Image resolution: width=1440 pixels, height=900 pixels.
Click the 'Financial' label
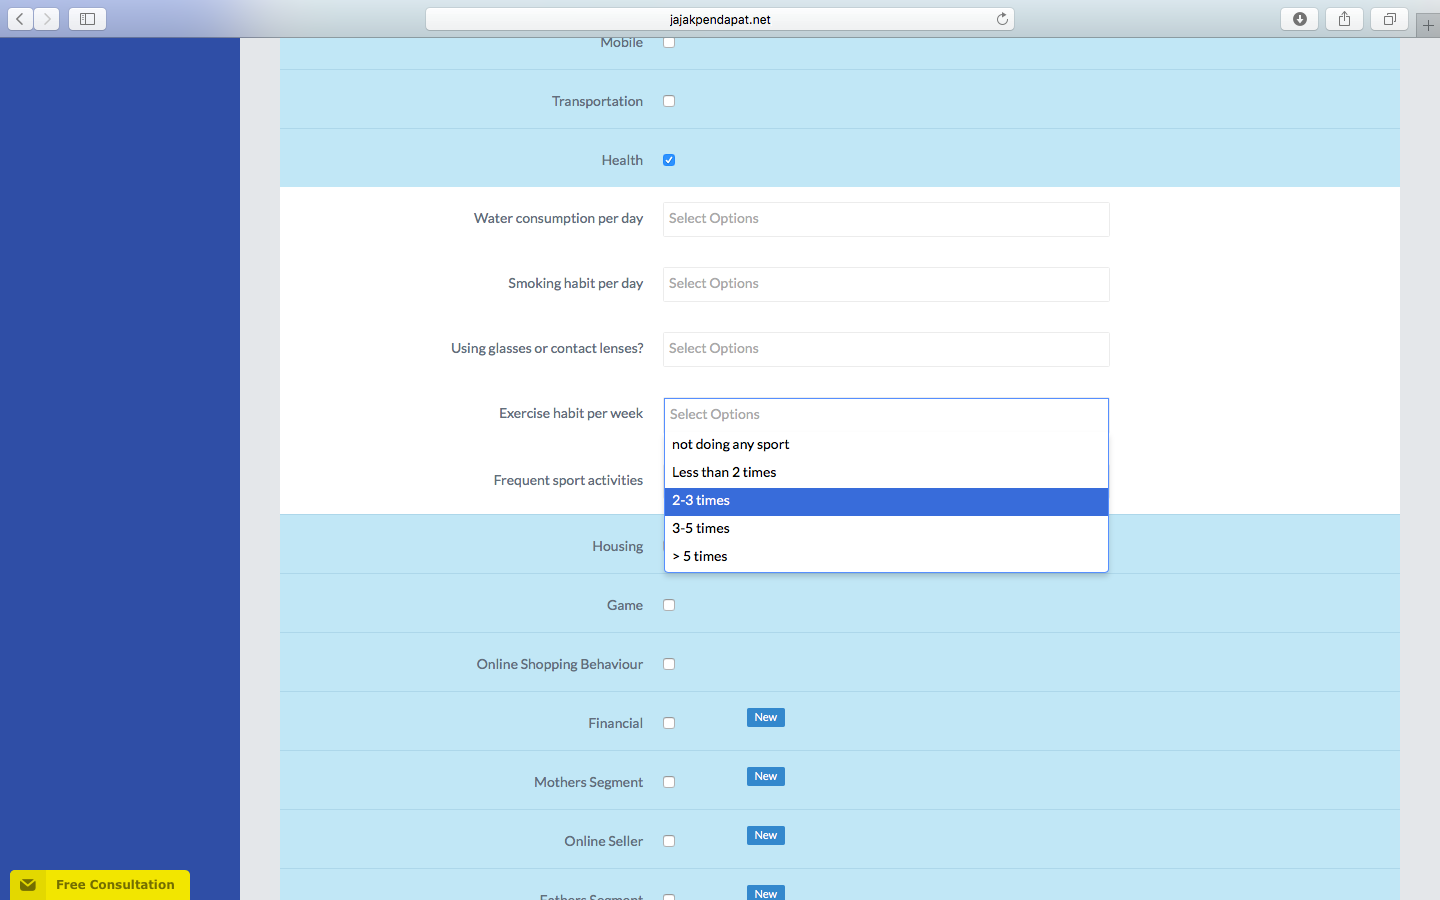[615, 723]
